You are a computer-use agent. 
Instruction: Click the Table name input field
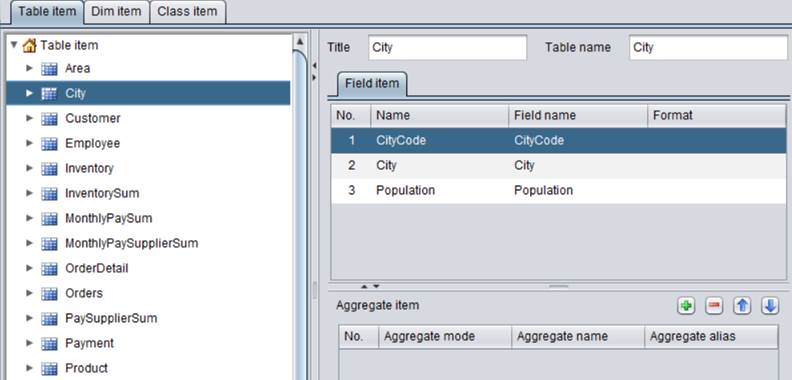click(708, 48)
